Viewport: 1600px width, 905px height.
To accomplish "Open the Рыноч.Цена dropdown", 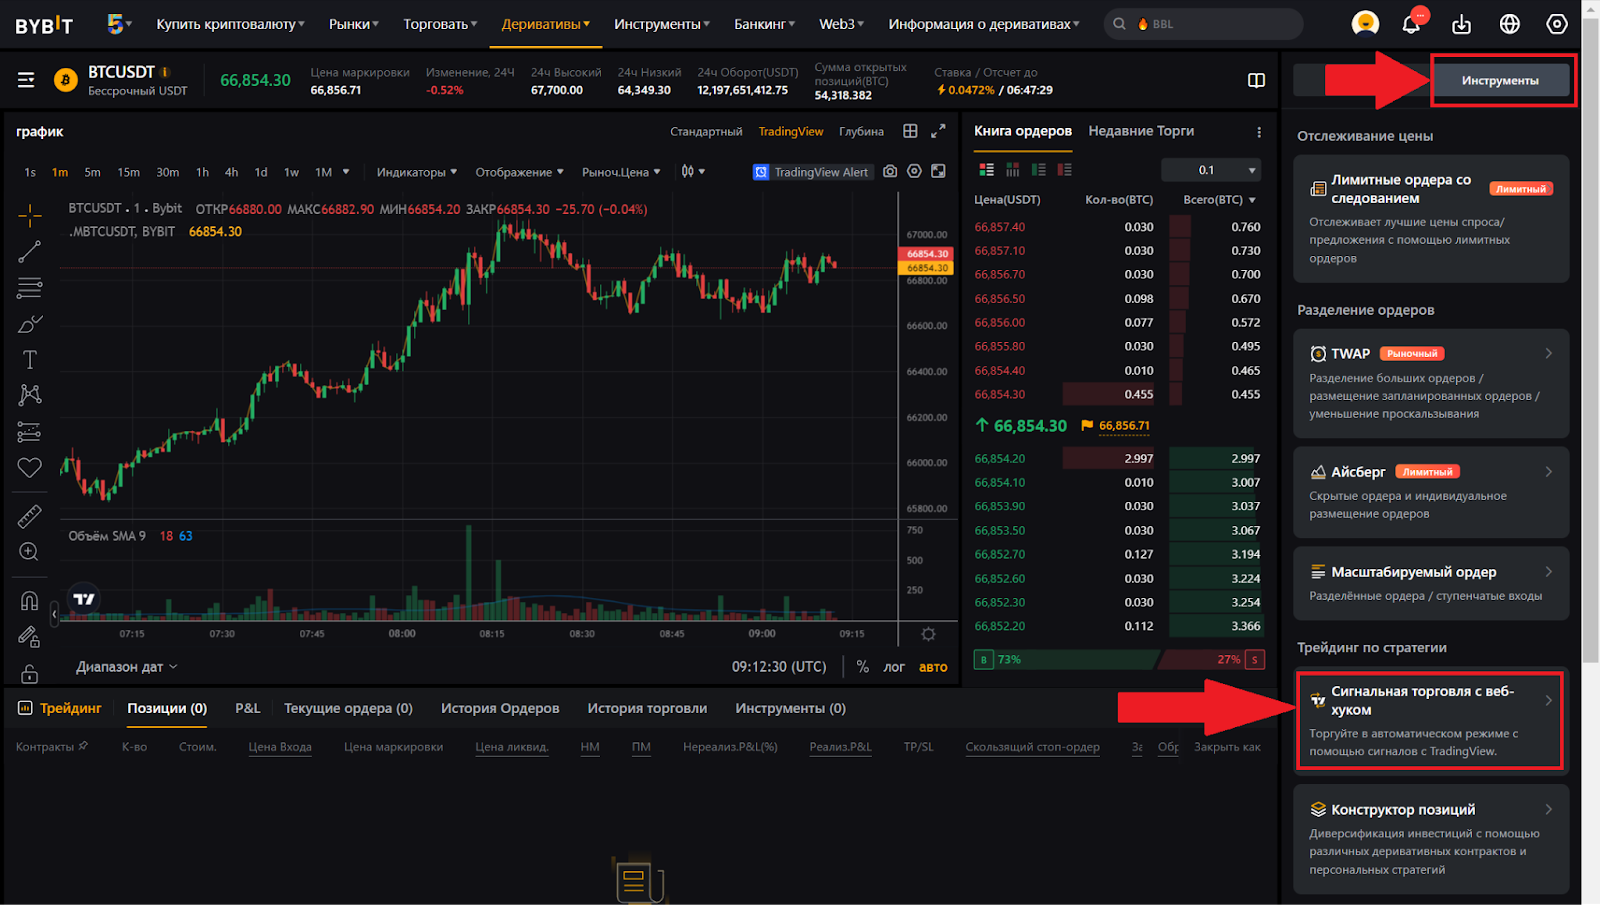I will pos(621,172).
